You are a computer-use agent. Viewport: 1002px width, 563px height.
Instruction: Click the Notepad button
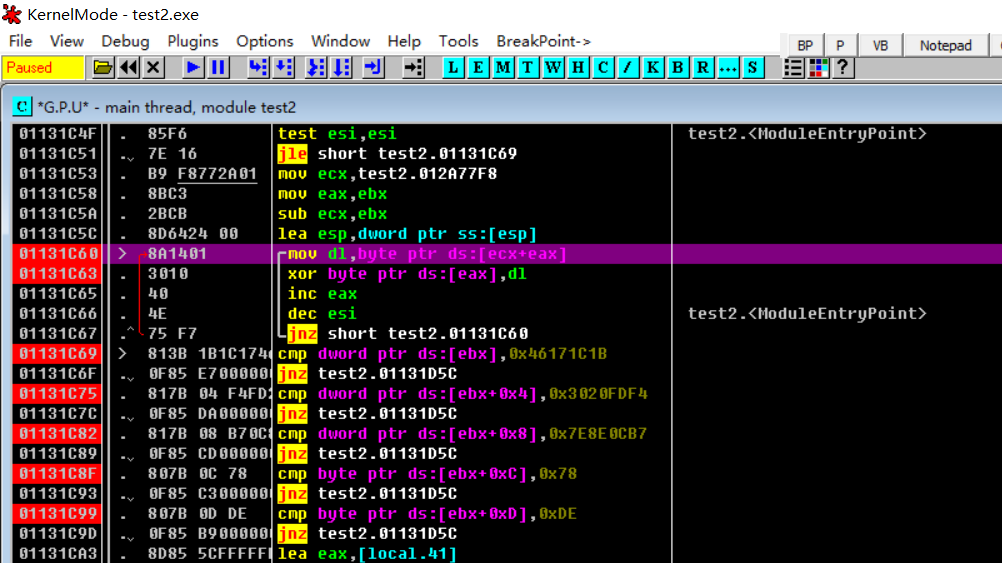coord(945,45)
